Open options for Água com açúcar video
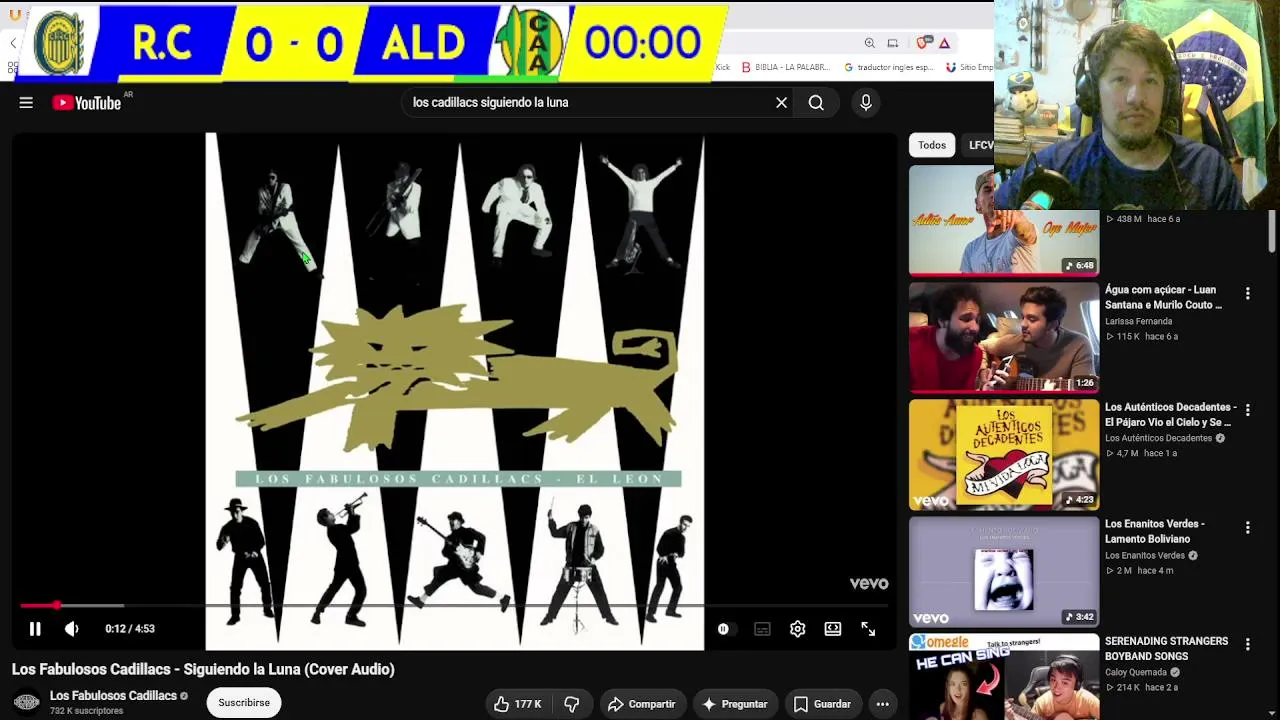The height and width of the screenshot is (720, 1280). tap(1247, 293)
